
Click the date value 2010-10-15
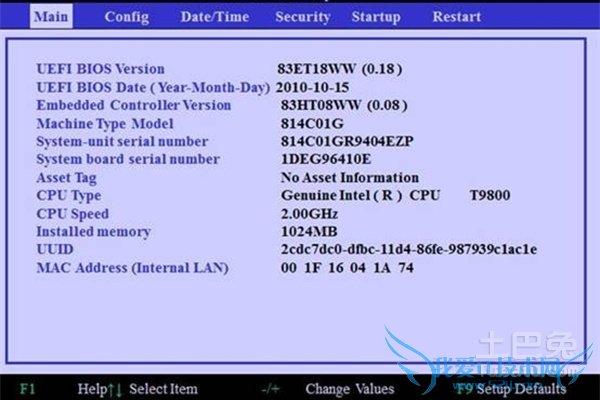pyautogui.click(x=312, y=87)
